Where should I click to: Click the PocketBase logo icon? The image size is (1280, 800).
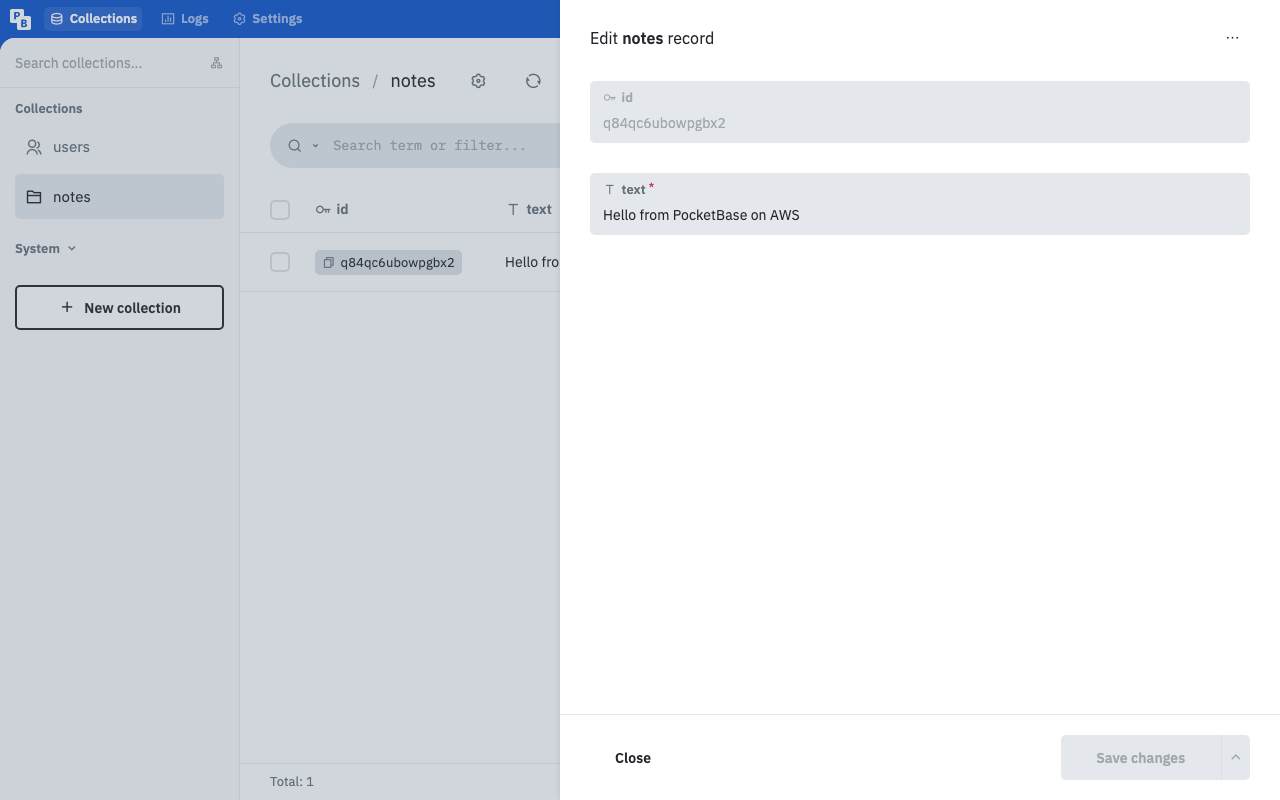pos(20,19)
